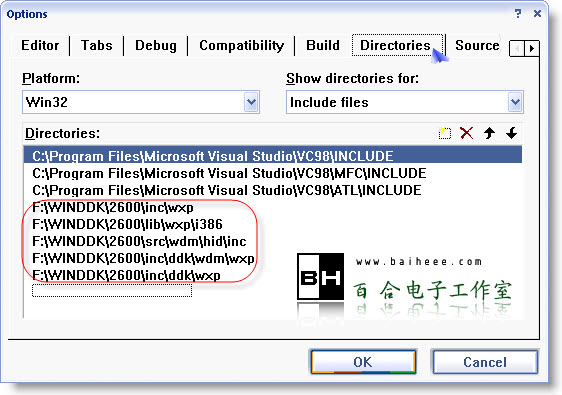Confirm with the OK button
The image size is (562, 395).
[363, 362]
